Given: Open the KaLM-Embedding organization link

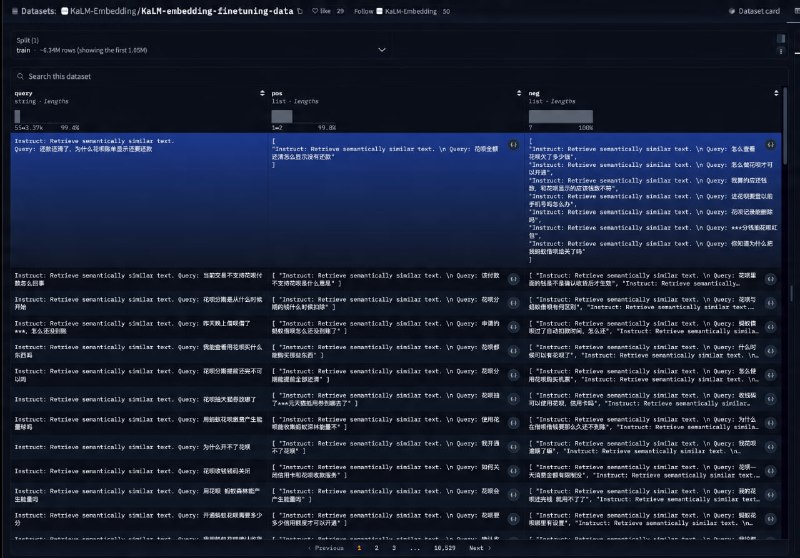Looking at the screenshot, I should (103, 11).
